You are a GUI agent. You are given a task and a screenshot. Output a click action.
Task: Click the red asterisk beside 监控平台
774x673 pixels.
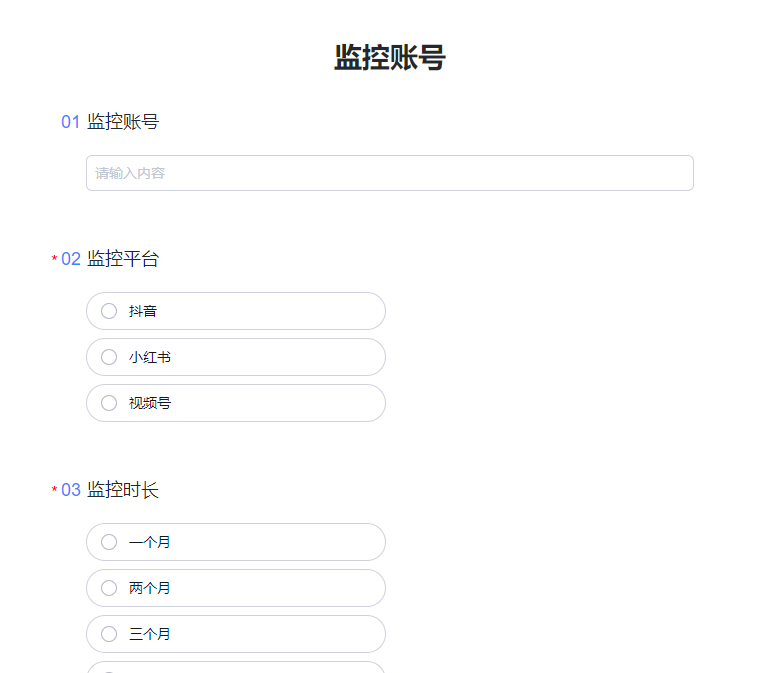54,260
